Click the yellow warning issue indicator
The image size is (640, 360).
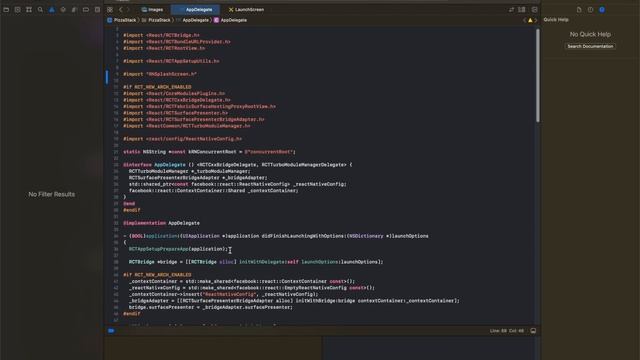[x=530, y=20]
